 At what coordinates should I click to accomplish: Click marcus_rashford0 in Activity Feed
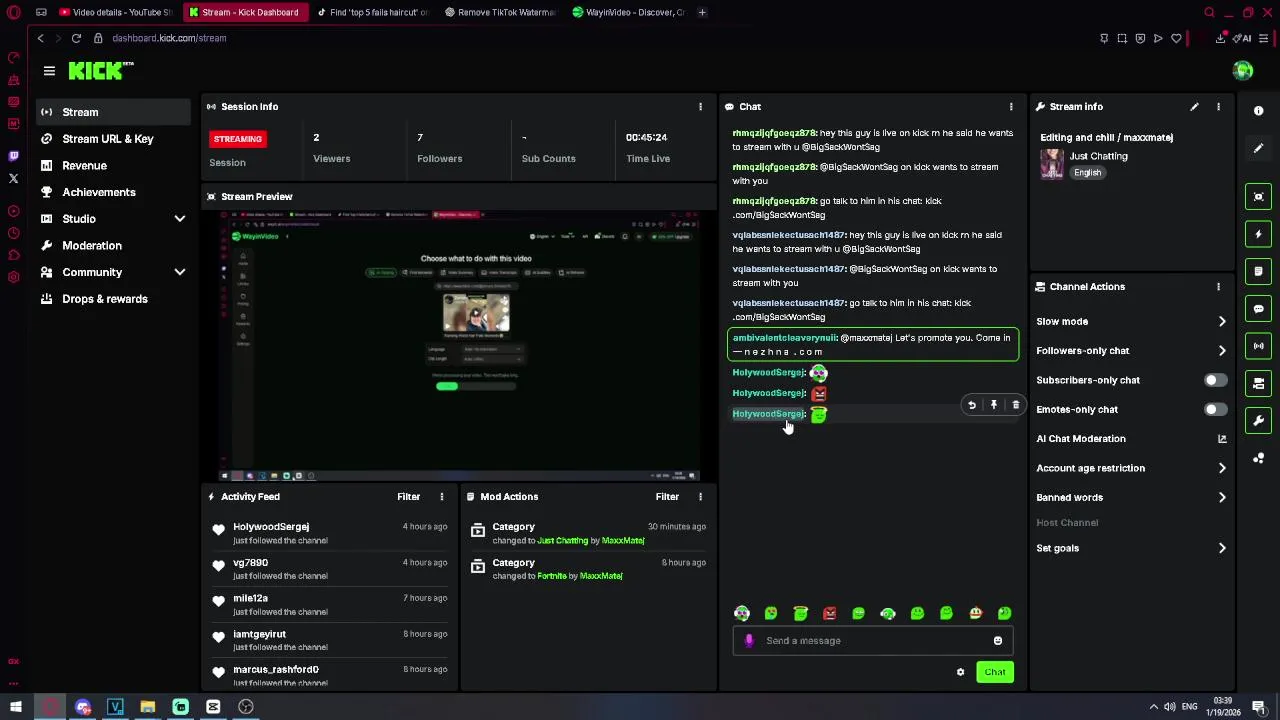[276, 670]
